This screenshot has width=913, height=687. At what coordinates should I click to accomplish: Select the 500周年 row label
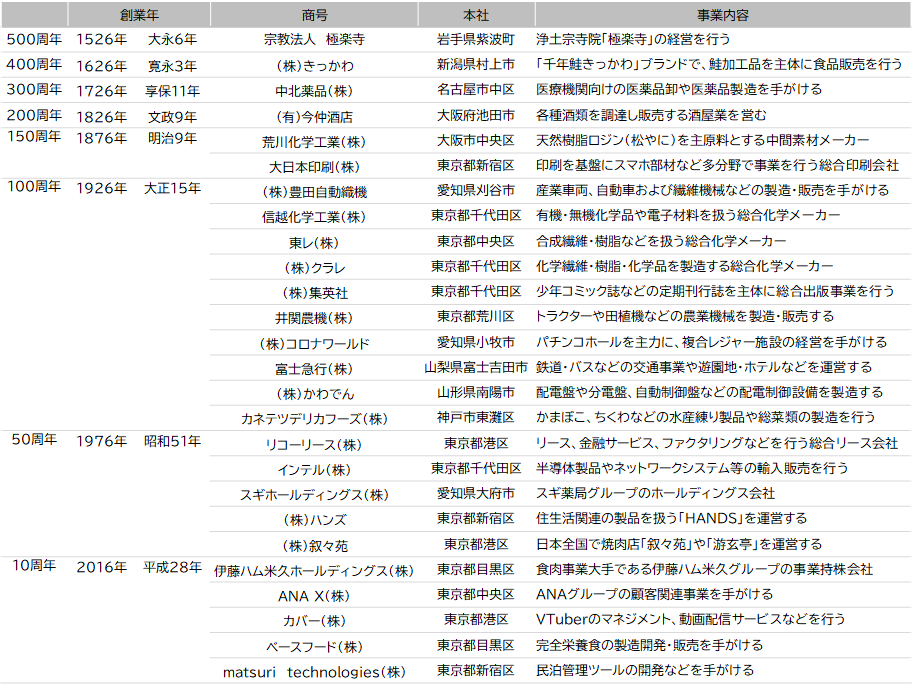[34, 40]
